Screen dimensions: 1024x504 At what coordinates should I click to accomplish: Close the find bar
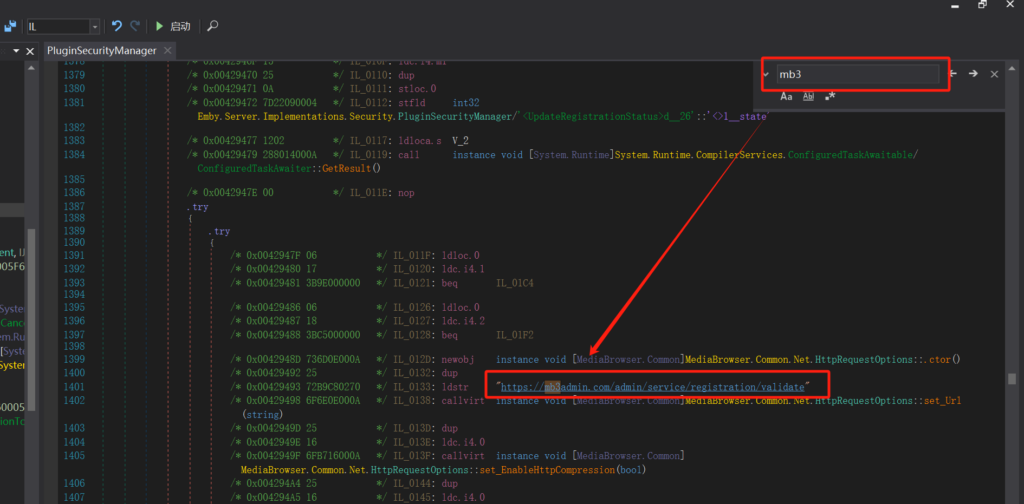(x=994, y=74)
